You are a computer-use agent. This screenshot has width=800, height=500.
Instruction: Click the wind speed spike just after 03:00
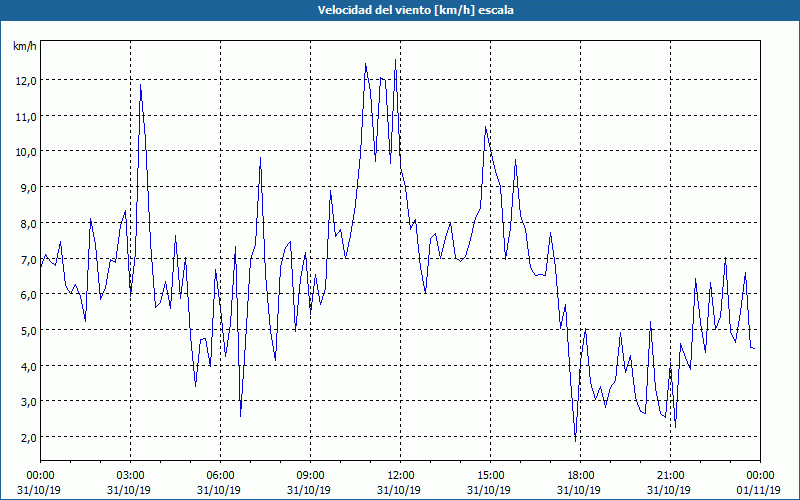[140, 85]
